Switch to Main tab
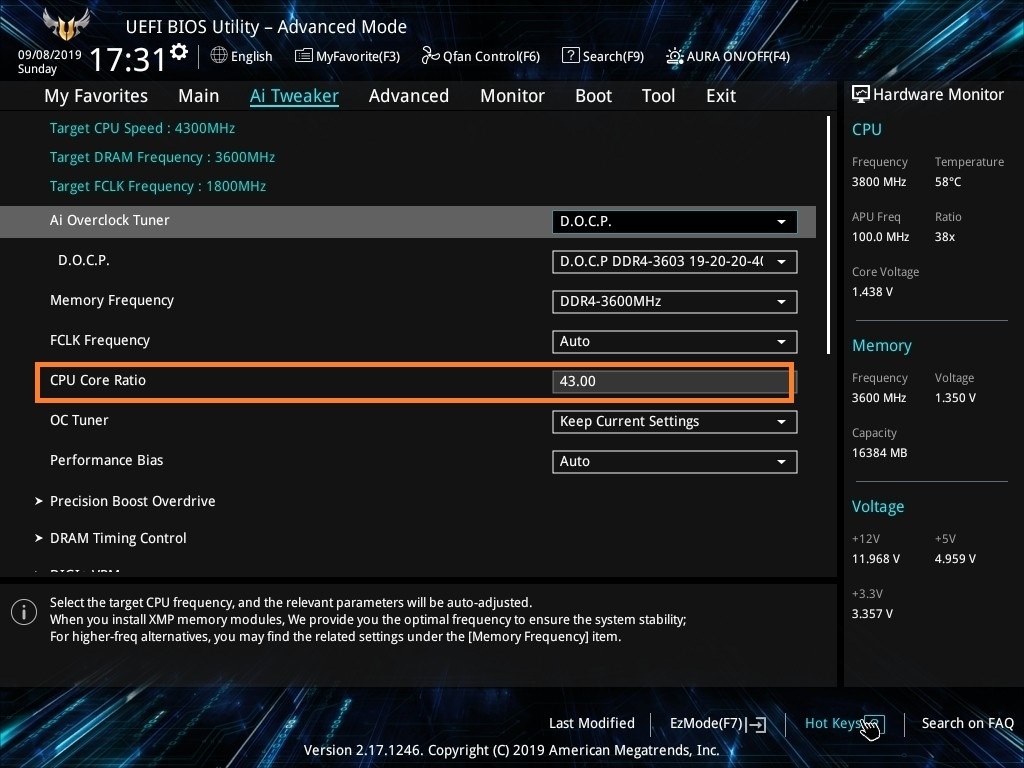1024x768 pixels. [x=199, y=96]
